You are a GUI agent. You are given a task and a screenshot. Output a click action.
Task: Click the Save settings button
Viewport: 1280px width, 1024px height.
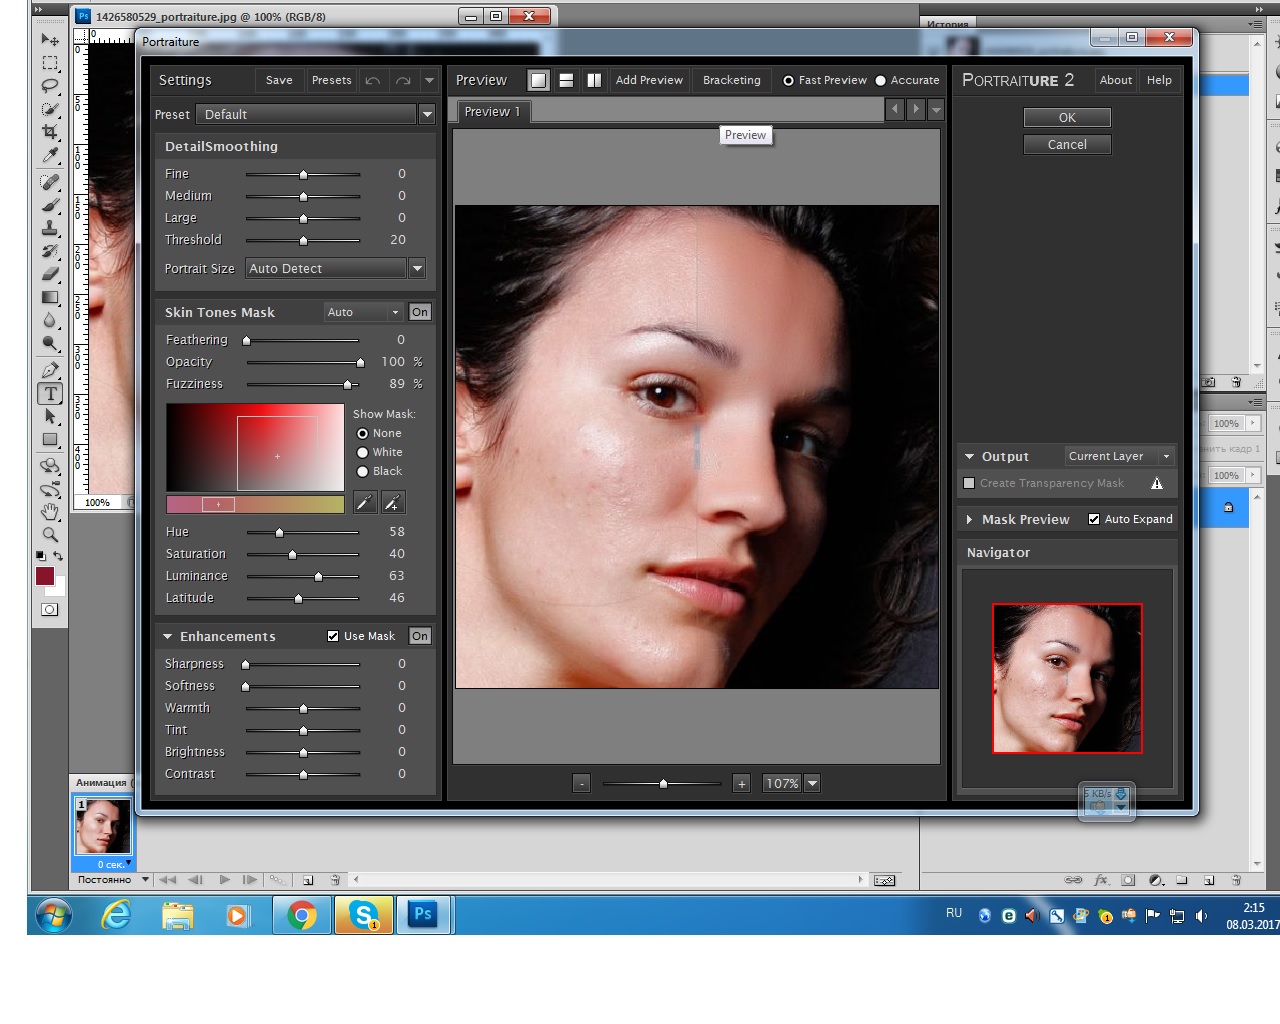click(x=279, y=80)
